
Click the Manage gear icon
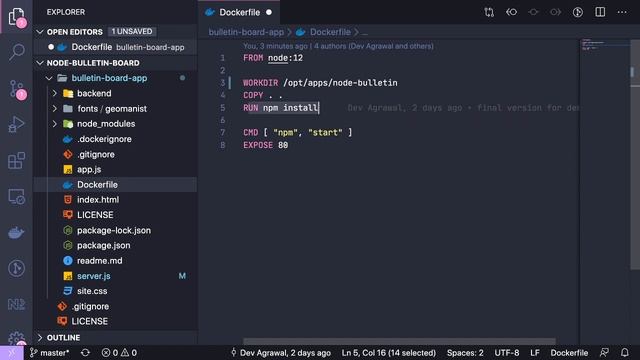point(16,338)
